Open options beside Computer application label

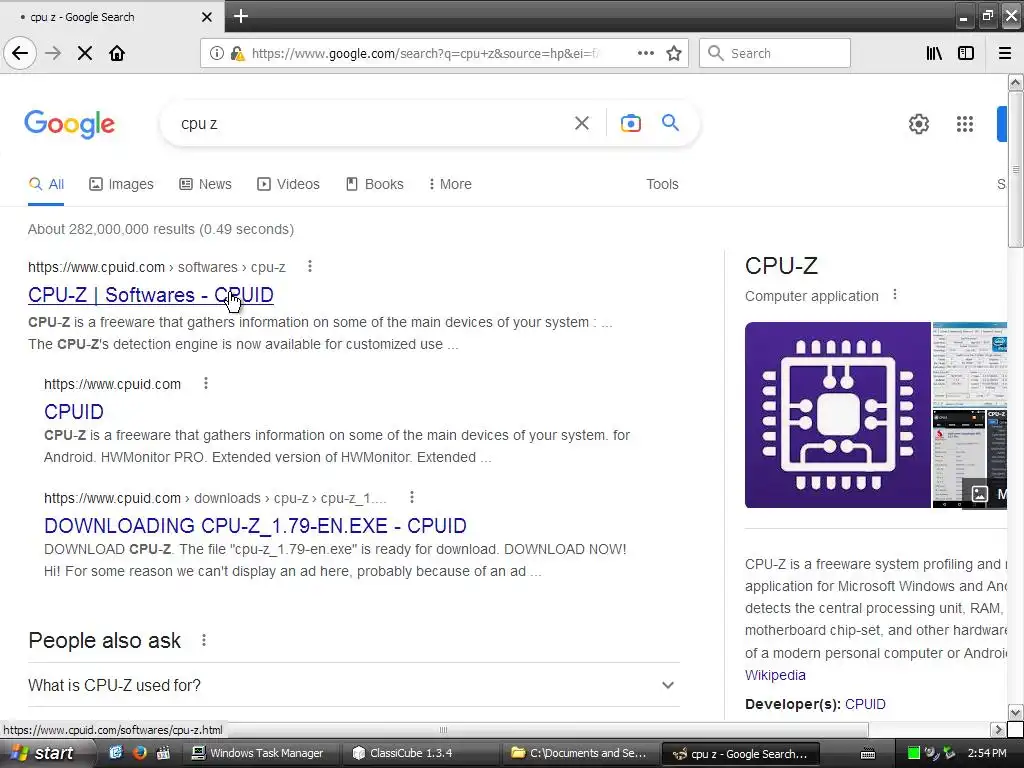(x=895, y=295)
